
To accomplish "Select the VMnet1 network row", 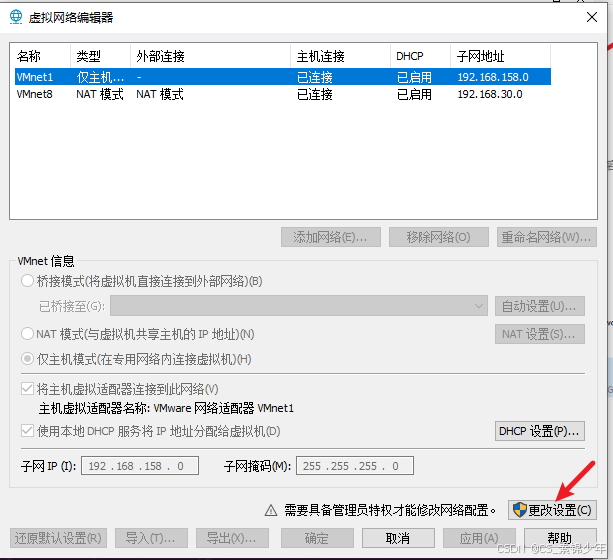I will (283, 77).
